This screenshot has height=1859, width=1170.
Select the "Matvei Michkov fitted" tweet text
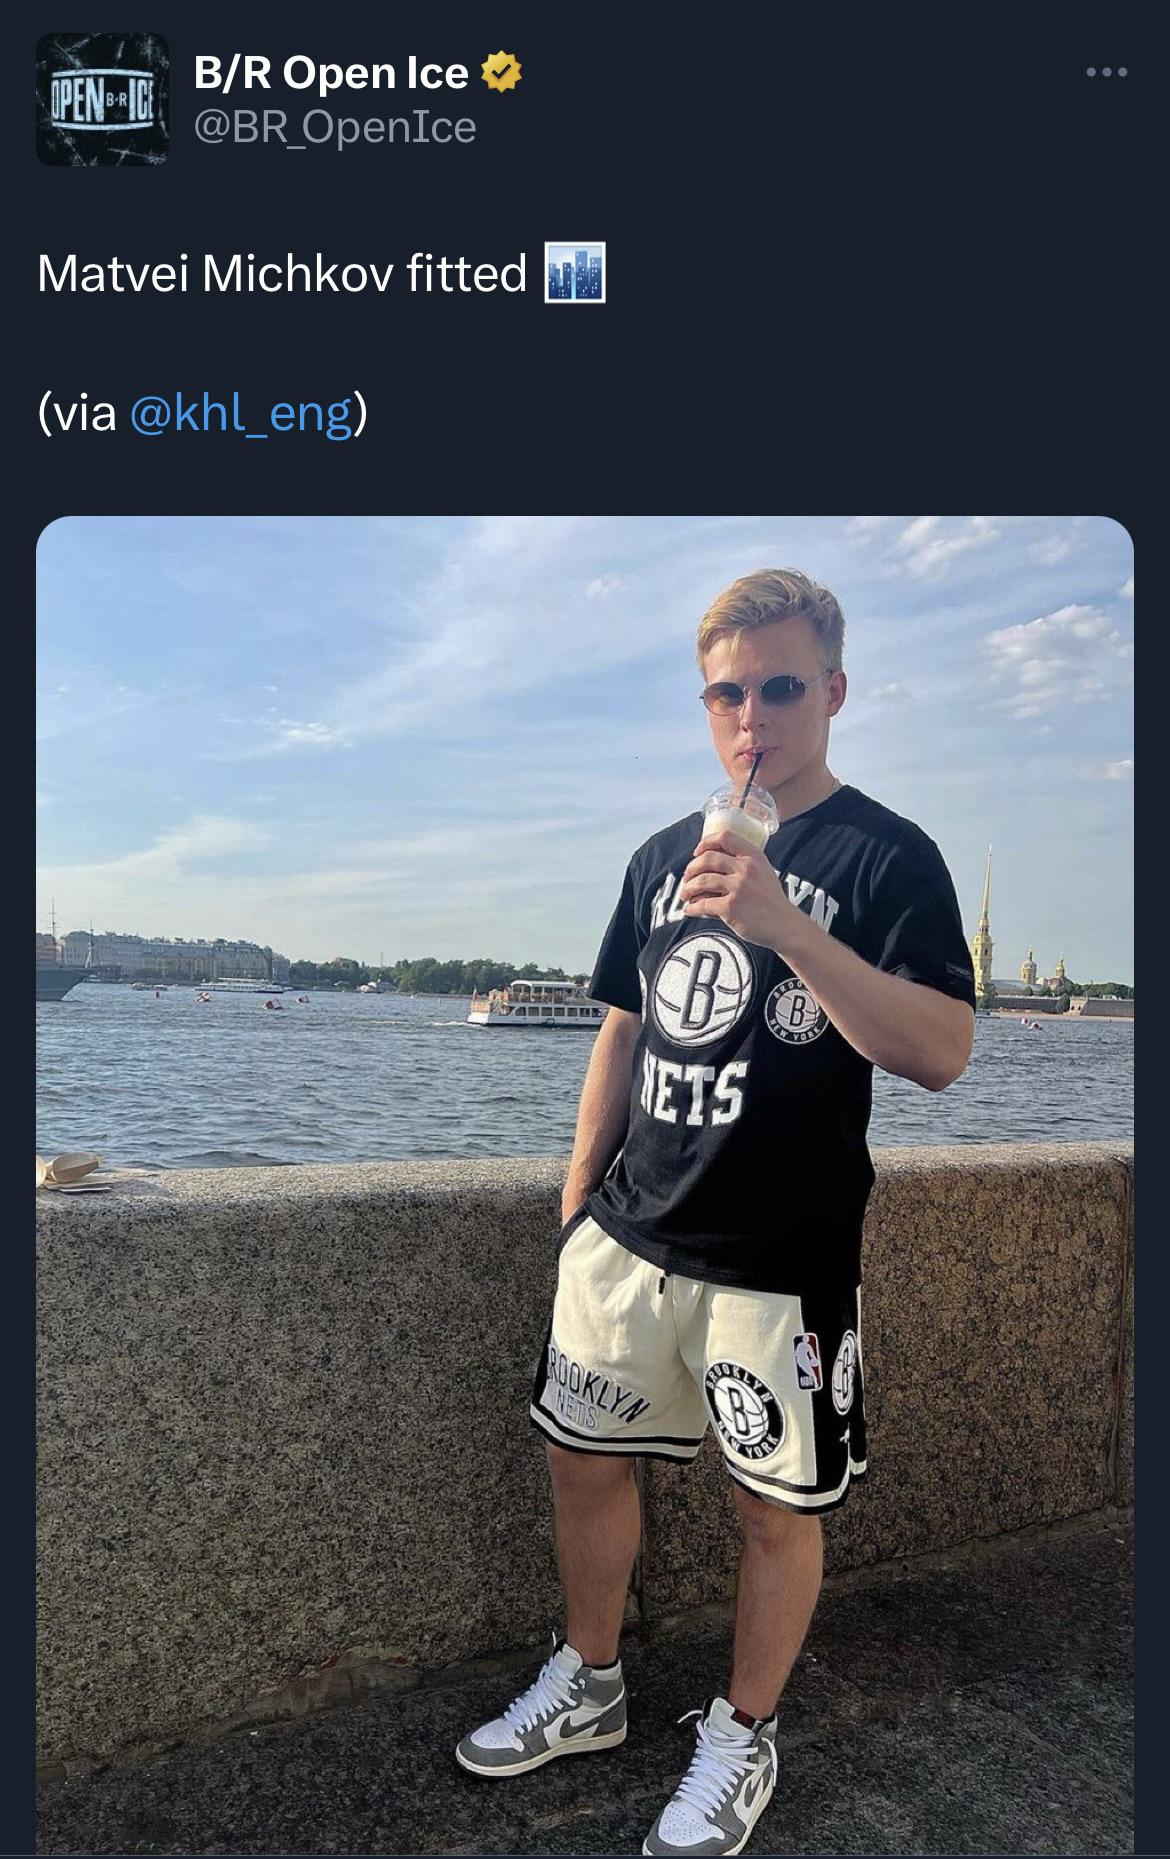[x=282, y=273]
